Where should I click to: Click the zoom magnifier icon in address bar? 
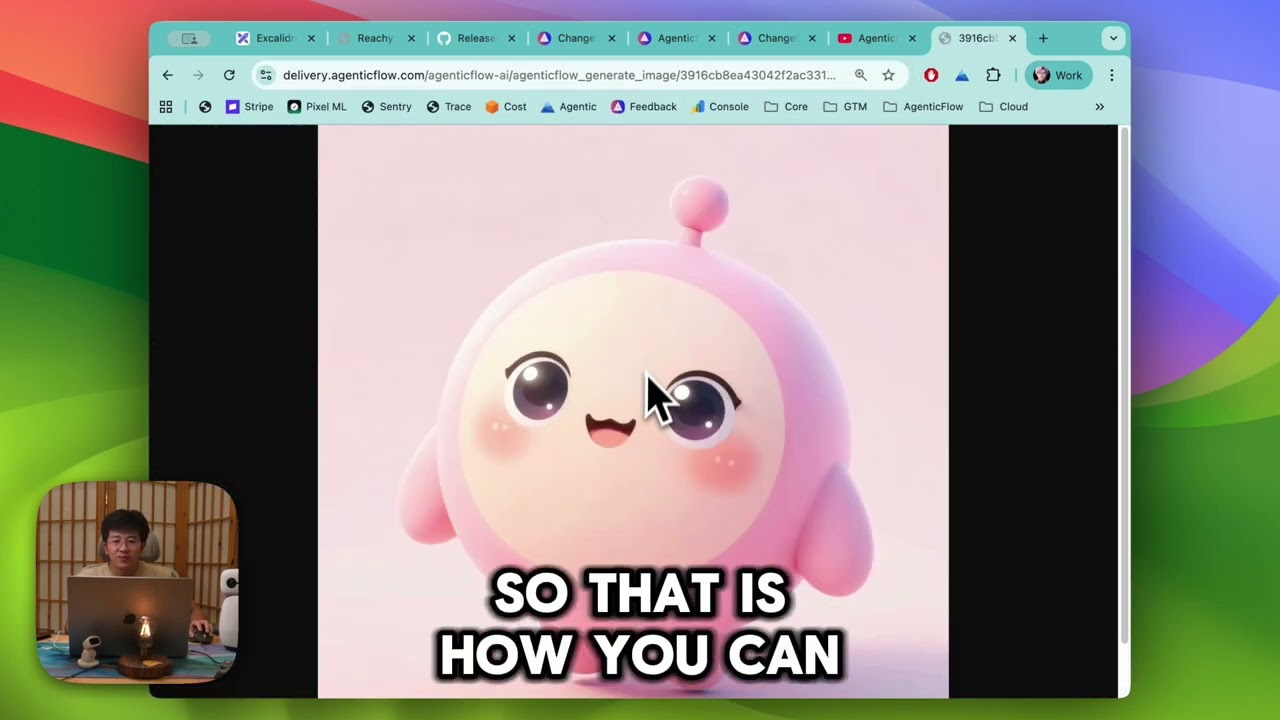[x=860, y=75]
